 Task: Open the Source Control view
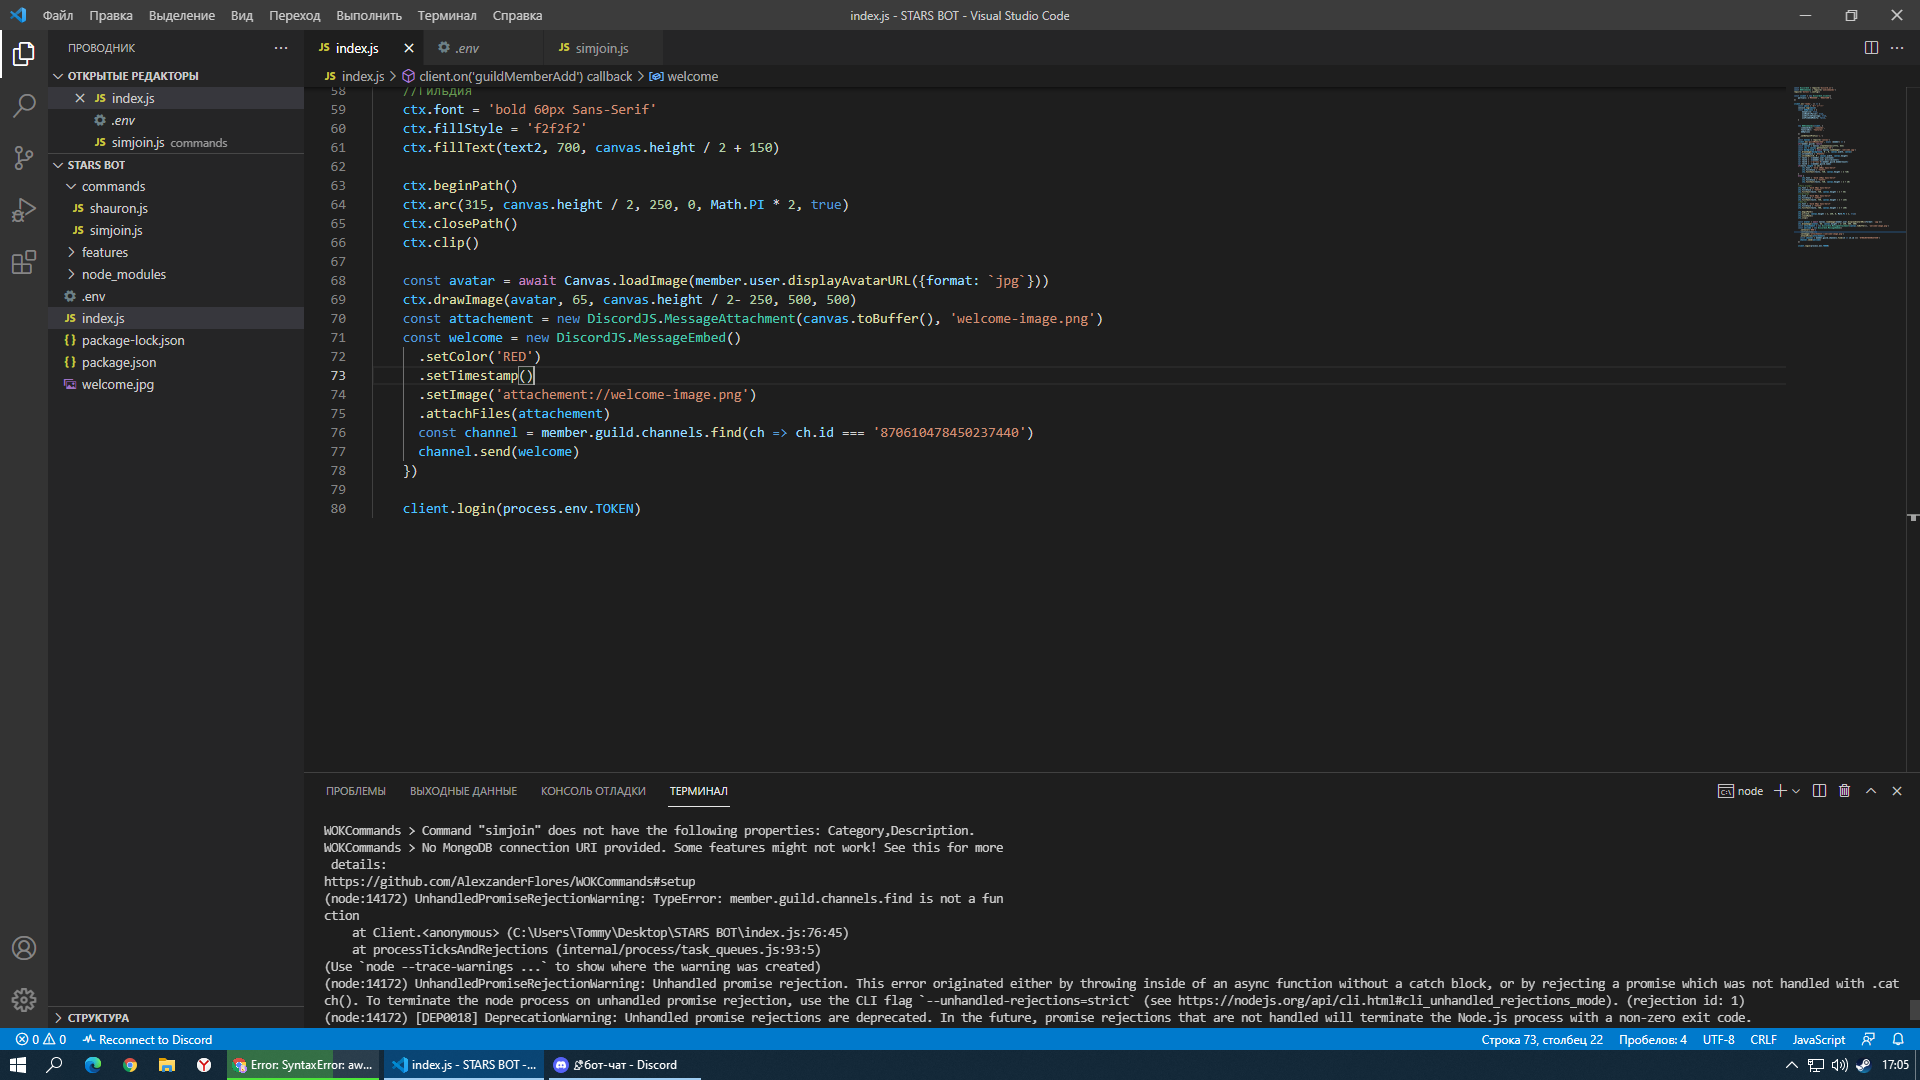point(24,158)
